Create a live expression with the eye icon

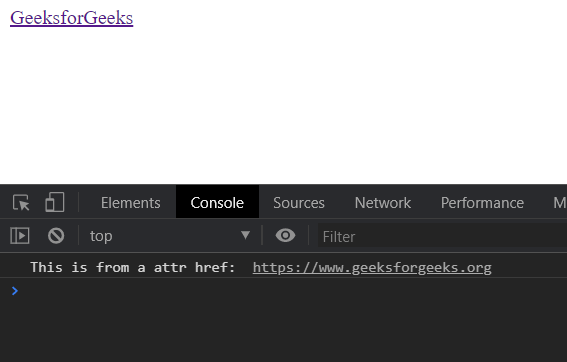click(285, 235)
